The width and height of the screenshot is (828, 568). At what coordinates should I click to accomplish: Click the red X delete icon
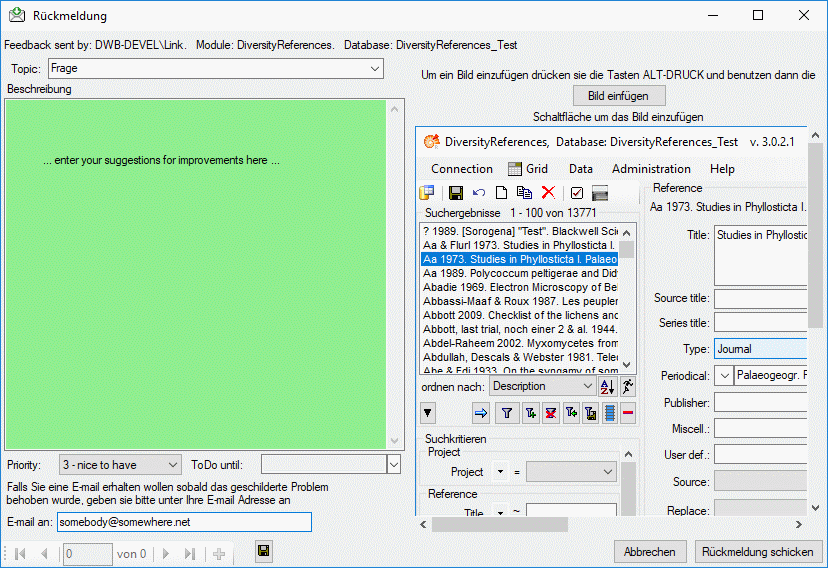[548, 193]
